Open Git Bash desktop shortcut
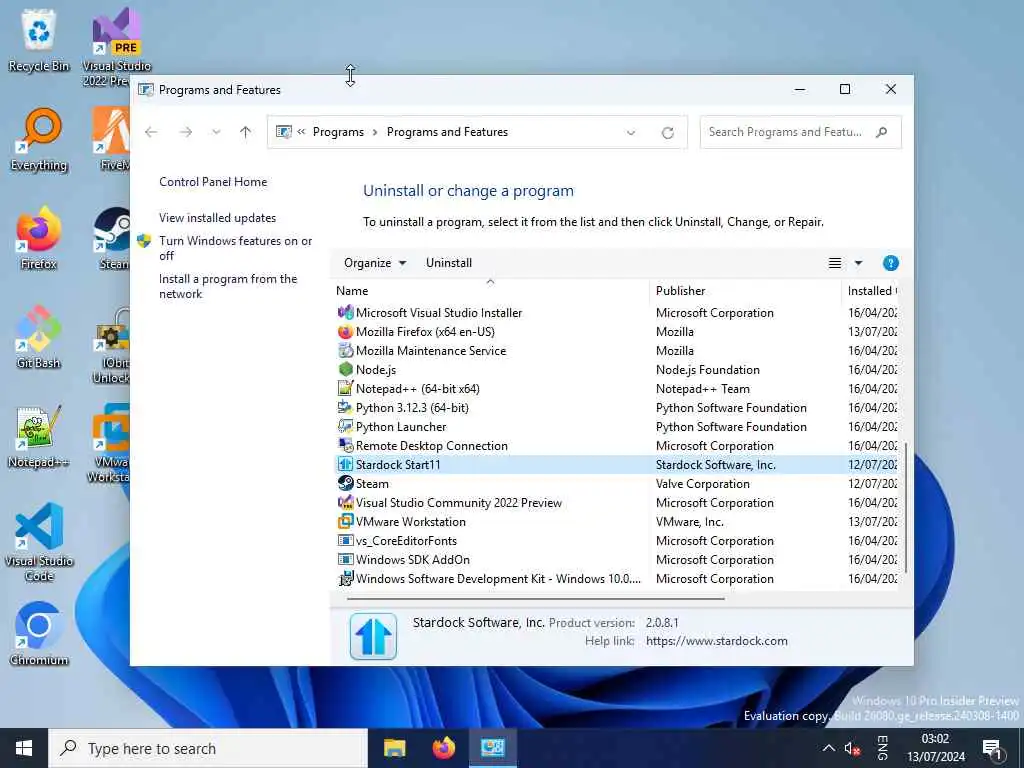1024x768 pixels. coord(39,337)
